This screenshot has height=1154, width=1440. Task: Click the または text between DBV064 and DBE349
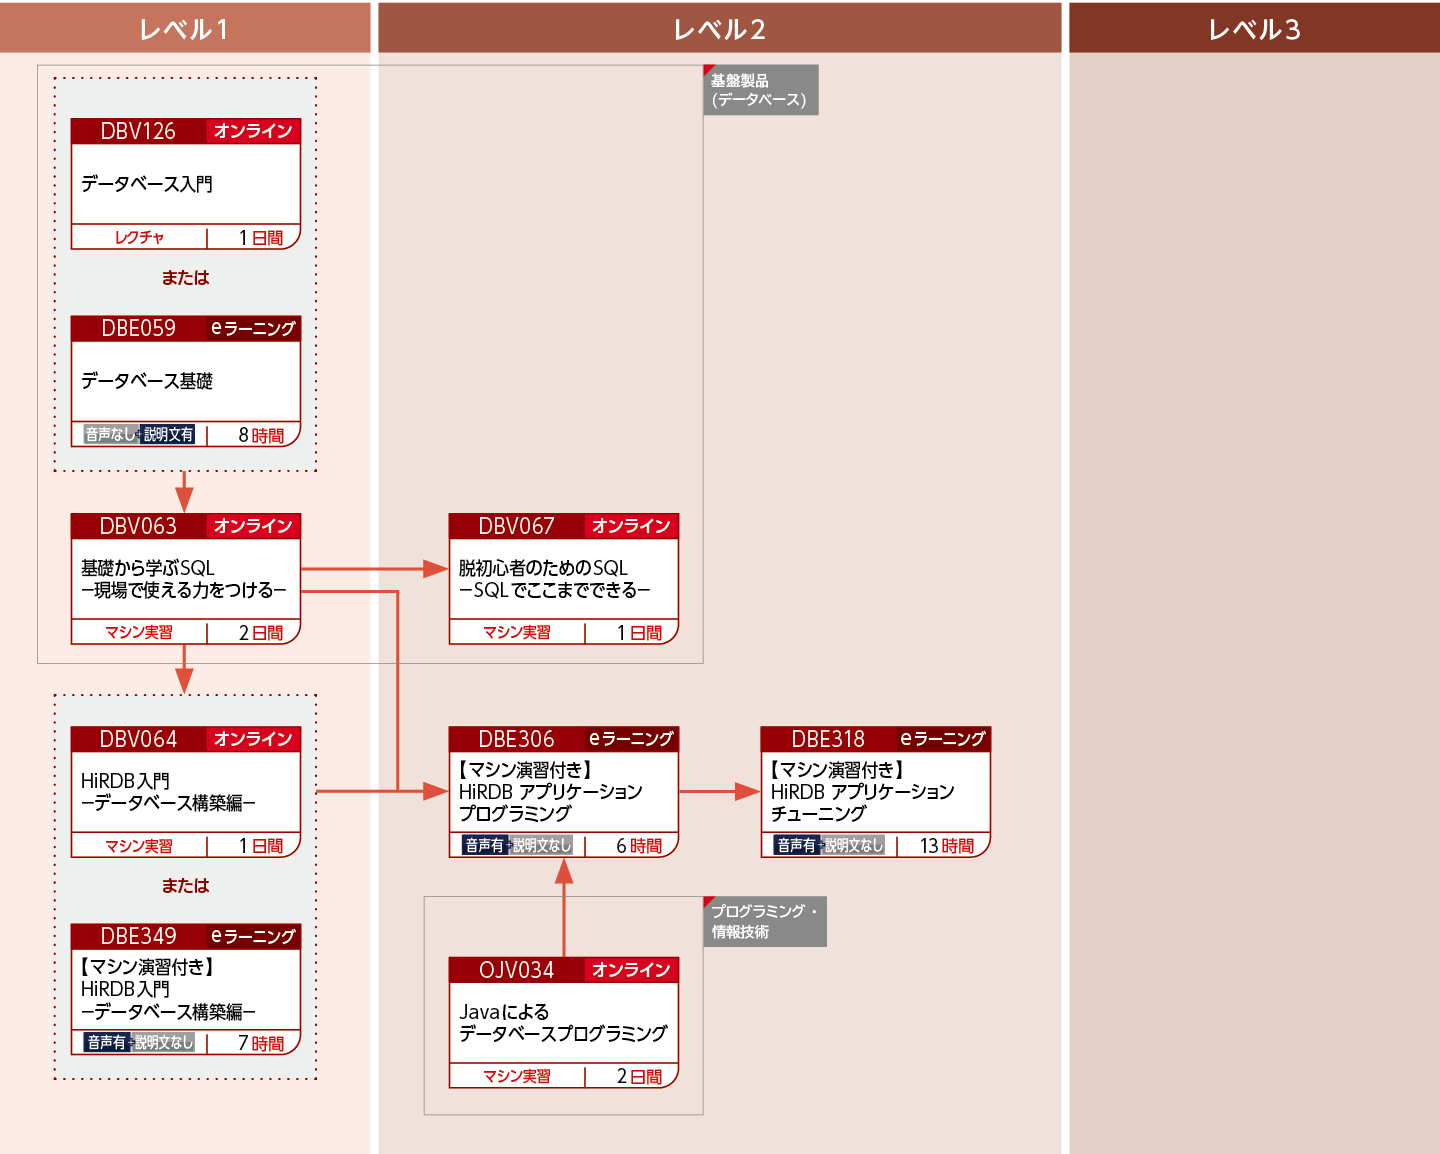coord(186,886)
